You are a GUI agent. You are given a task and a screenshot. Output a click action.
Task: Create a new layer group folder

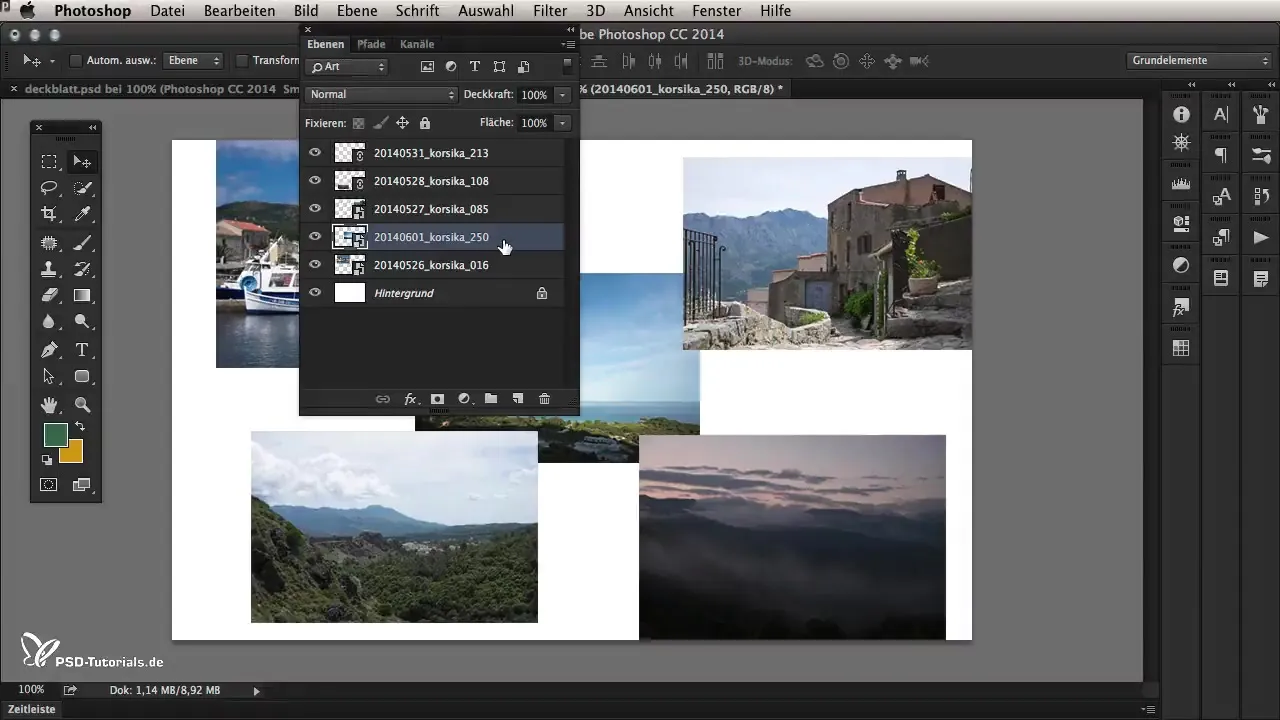coord(491,399)
